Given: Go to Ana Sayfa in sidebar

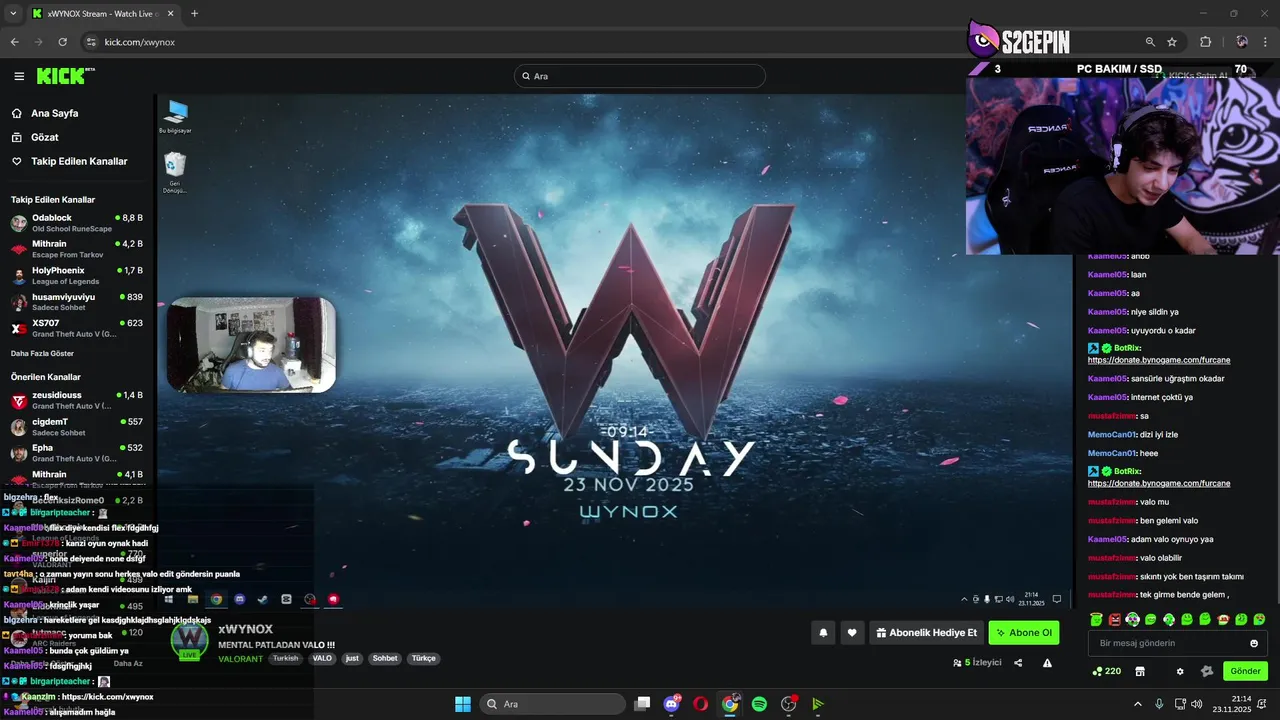Looking at the screenshot, I should pyautogui.click(x=54, y=113).
